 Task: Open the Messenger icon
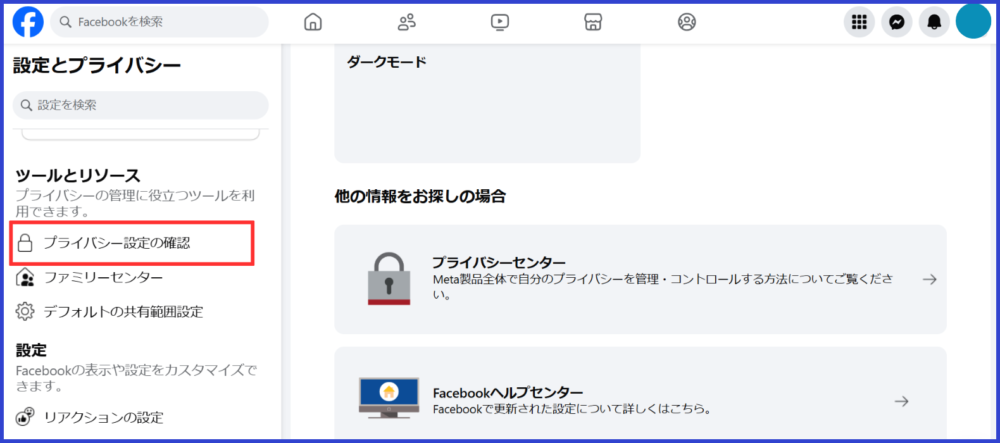pos(897,22)
